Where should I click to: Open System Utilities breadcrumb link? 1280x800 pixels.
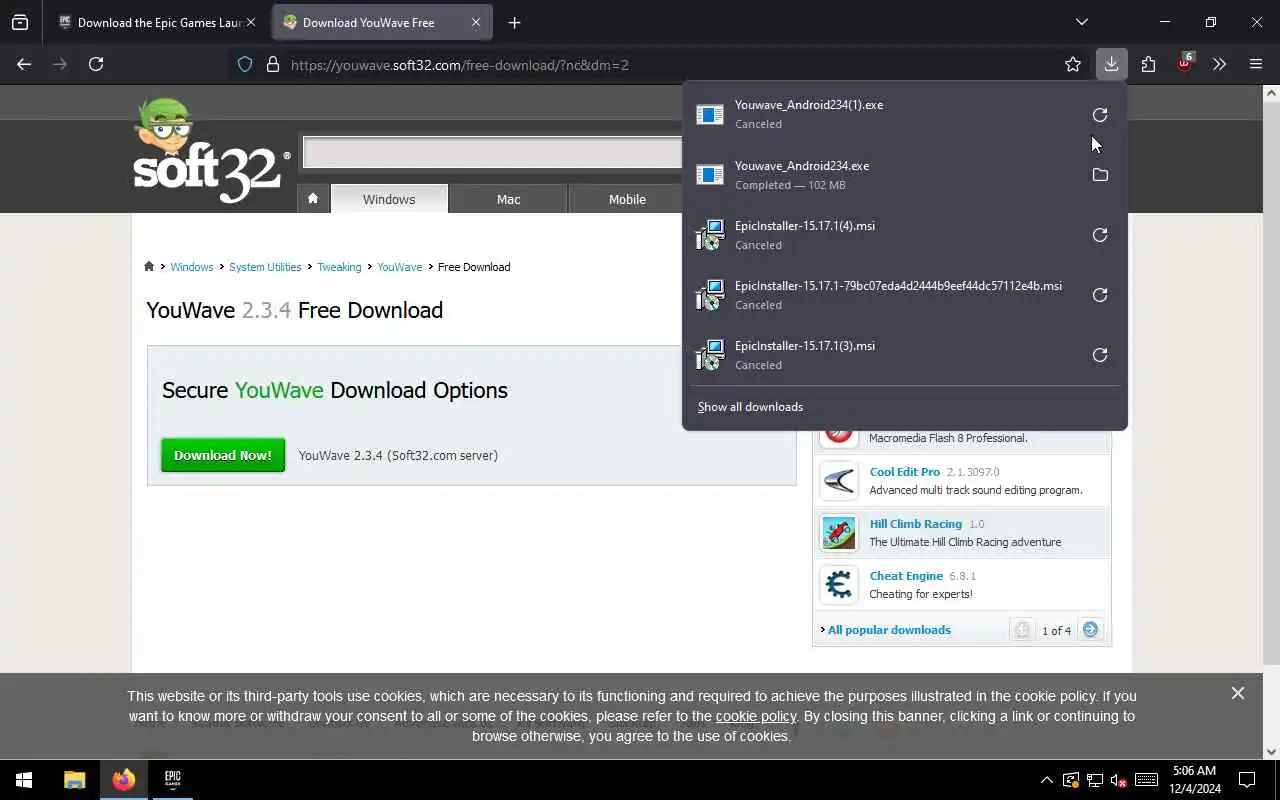(265, 267)
